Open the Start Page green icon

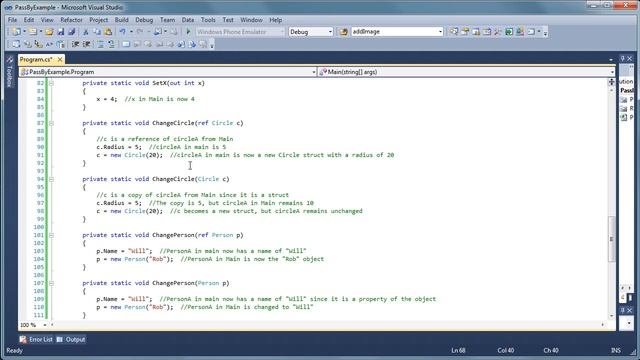click(x=509, y=32)
